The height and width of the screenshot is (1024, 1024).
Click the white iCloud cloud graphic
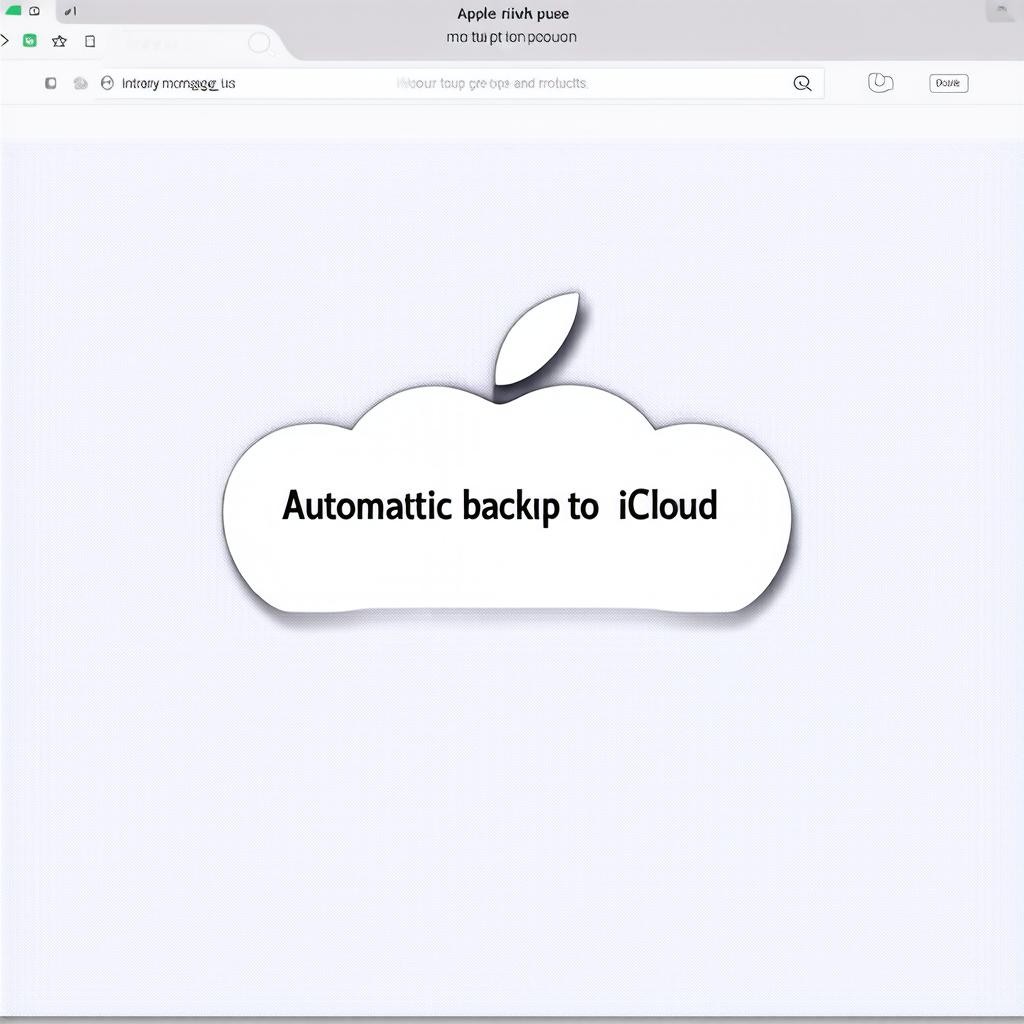click(507, 560)
